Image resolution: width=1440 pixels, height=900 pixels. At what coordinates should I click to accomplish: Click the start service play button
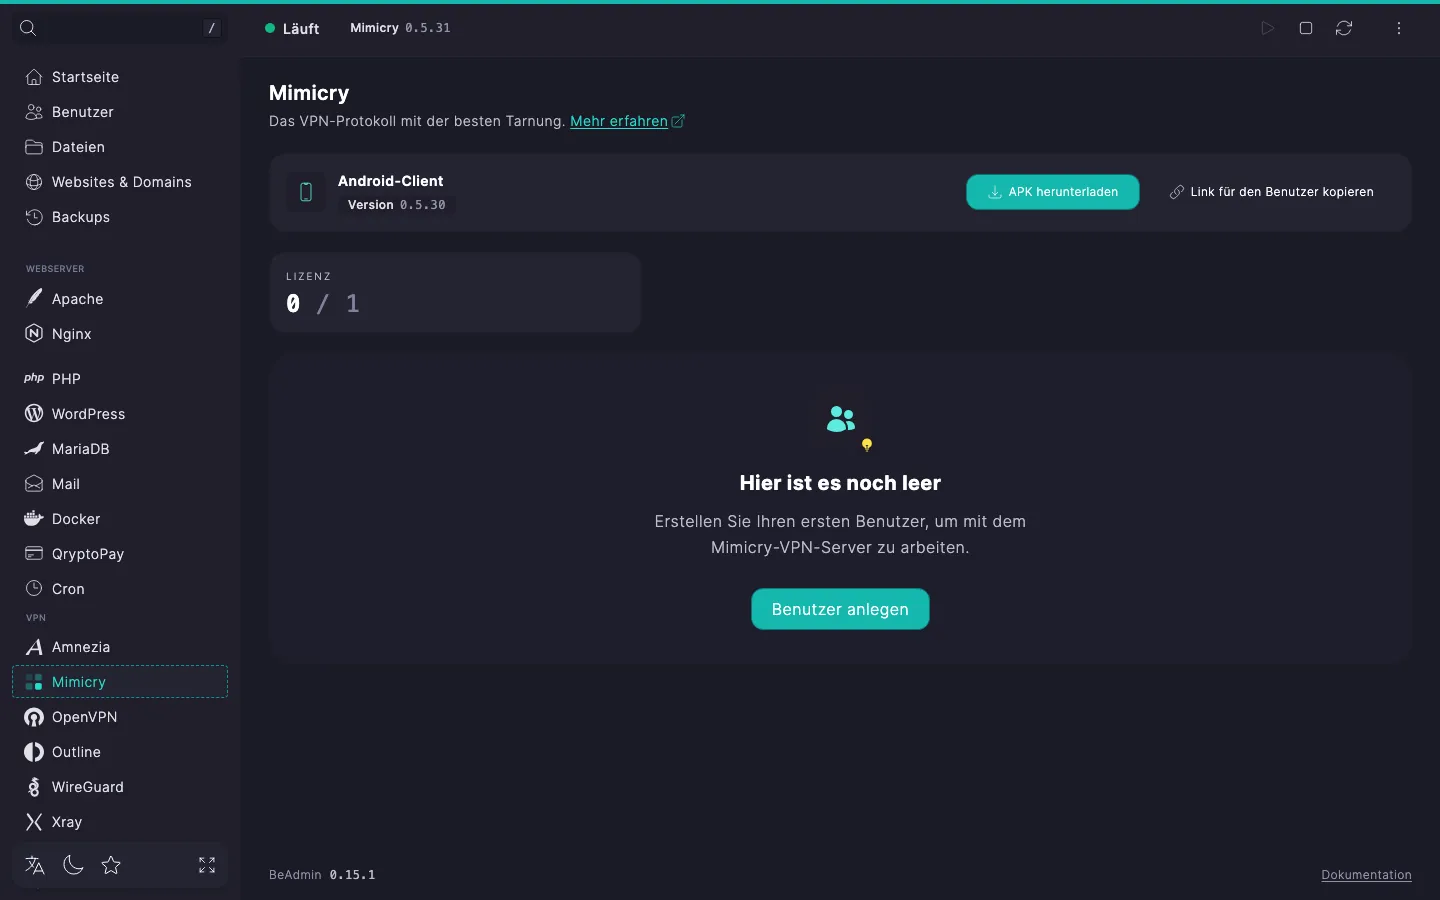1267,28
